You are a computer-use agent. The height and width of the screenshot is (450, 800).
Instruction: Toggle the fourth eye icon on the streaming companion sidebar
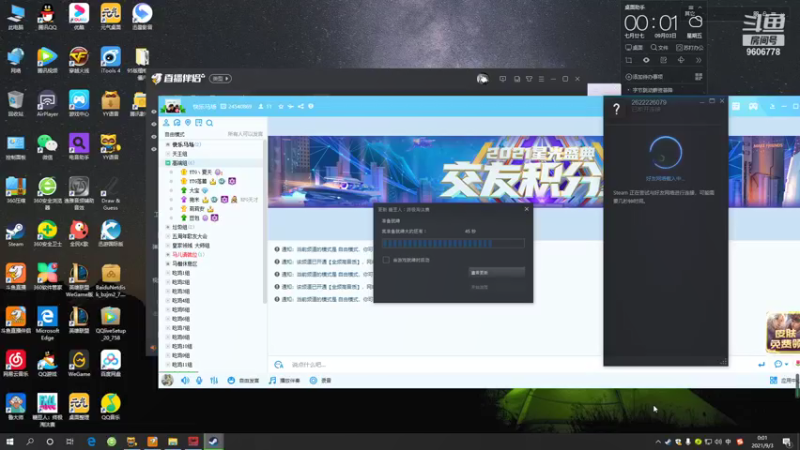click(x=154, y=149)
